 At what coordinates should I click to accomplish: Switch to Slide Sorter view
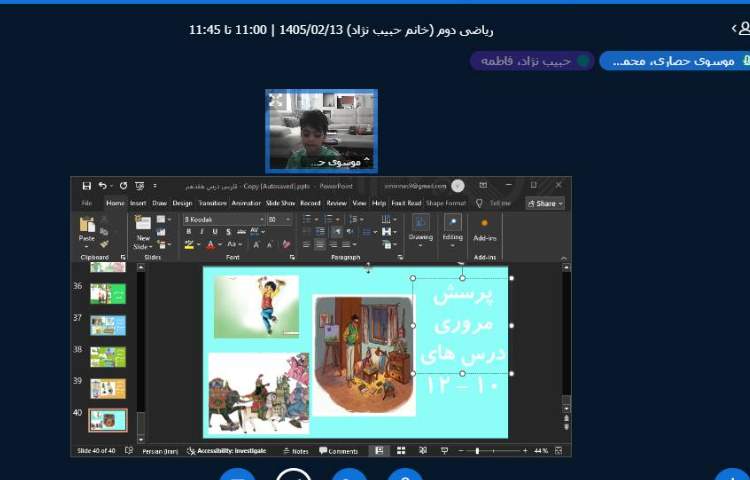pos(401,451)
